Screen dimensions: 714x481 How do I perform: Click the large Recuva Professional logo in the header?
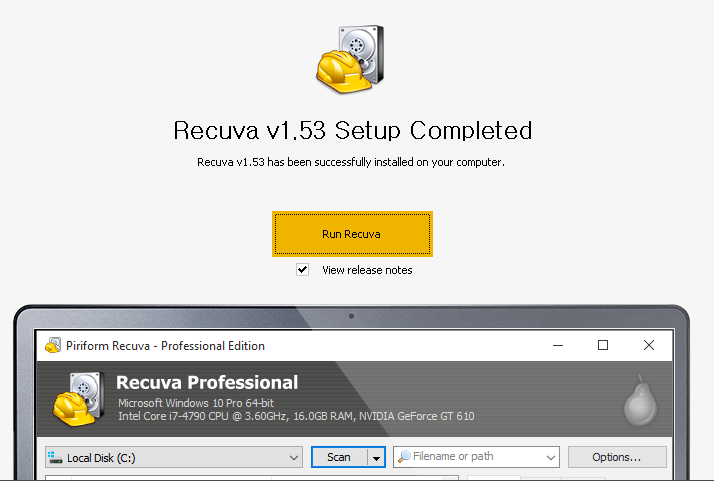pos(78,399)
